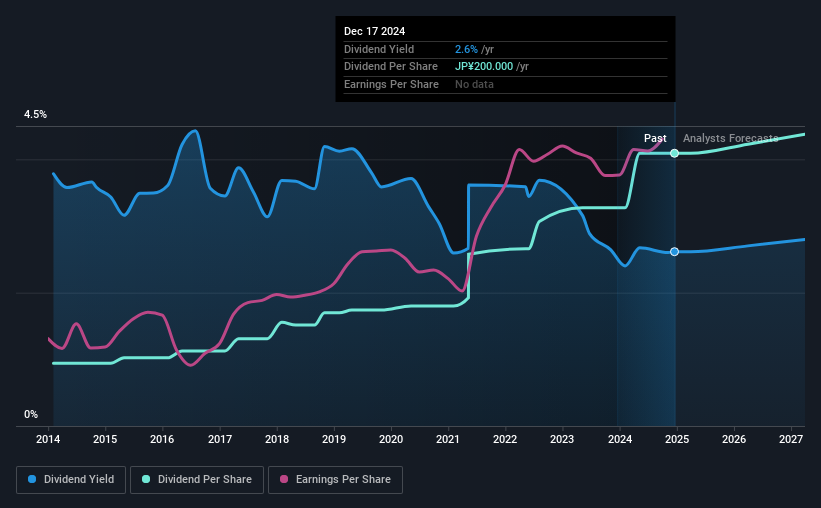The image size is (821, 508).
Task: Click the Dec 17 2024 tooltip date
Action: click(x=374, y=31)
